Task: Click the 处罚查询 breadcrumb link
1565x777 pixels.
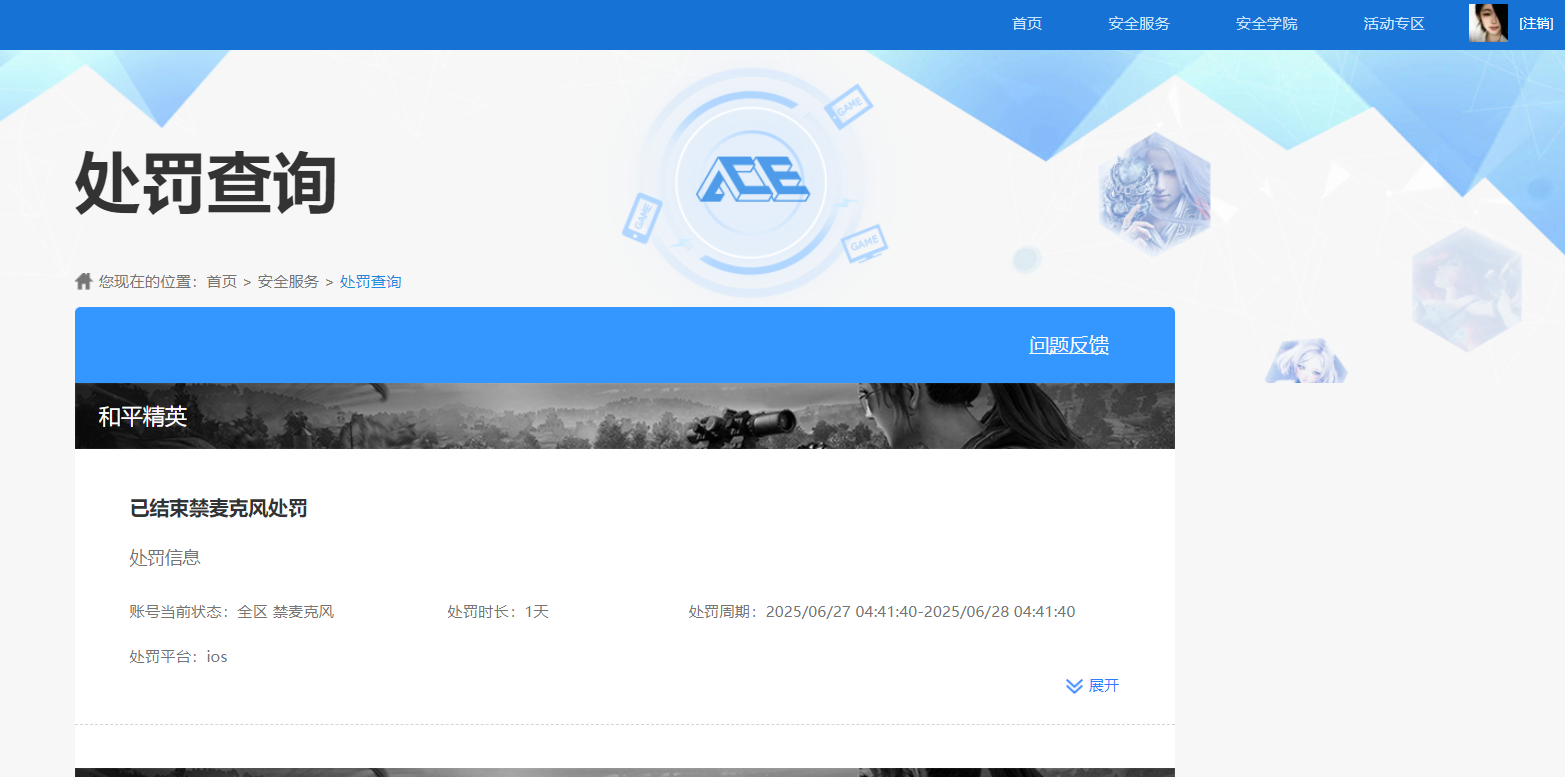Action: click(370, 281)
